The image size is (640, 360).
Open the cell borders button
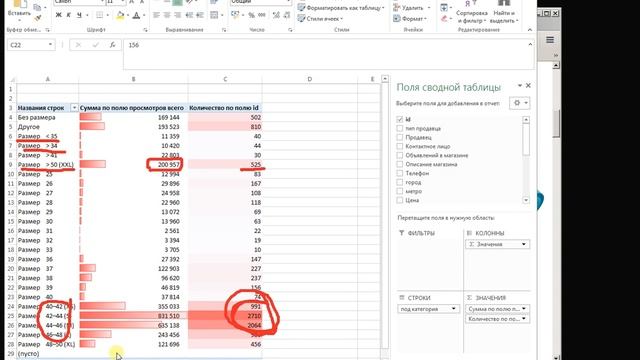coord(99,16)
